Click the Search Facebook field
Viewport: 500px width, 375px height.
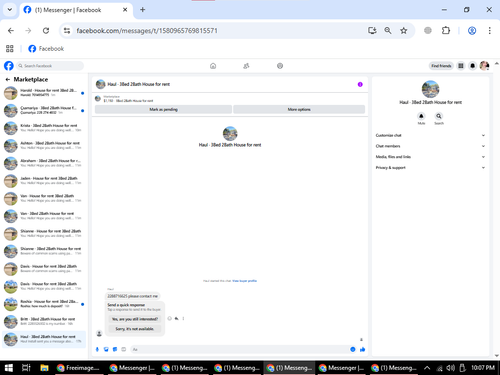pos(50,66)
